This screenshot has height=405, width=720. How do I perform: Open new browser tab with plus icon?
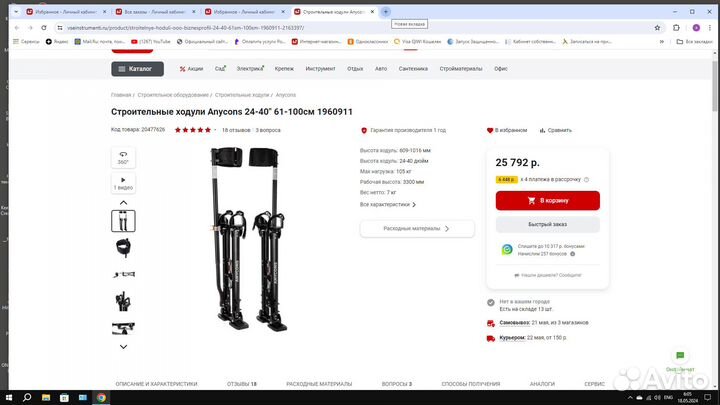pyautogui.click(x=386, y=12)
